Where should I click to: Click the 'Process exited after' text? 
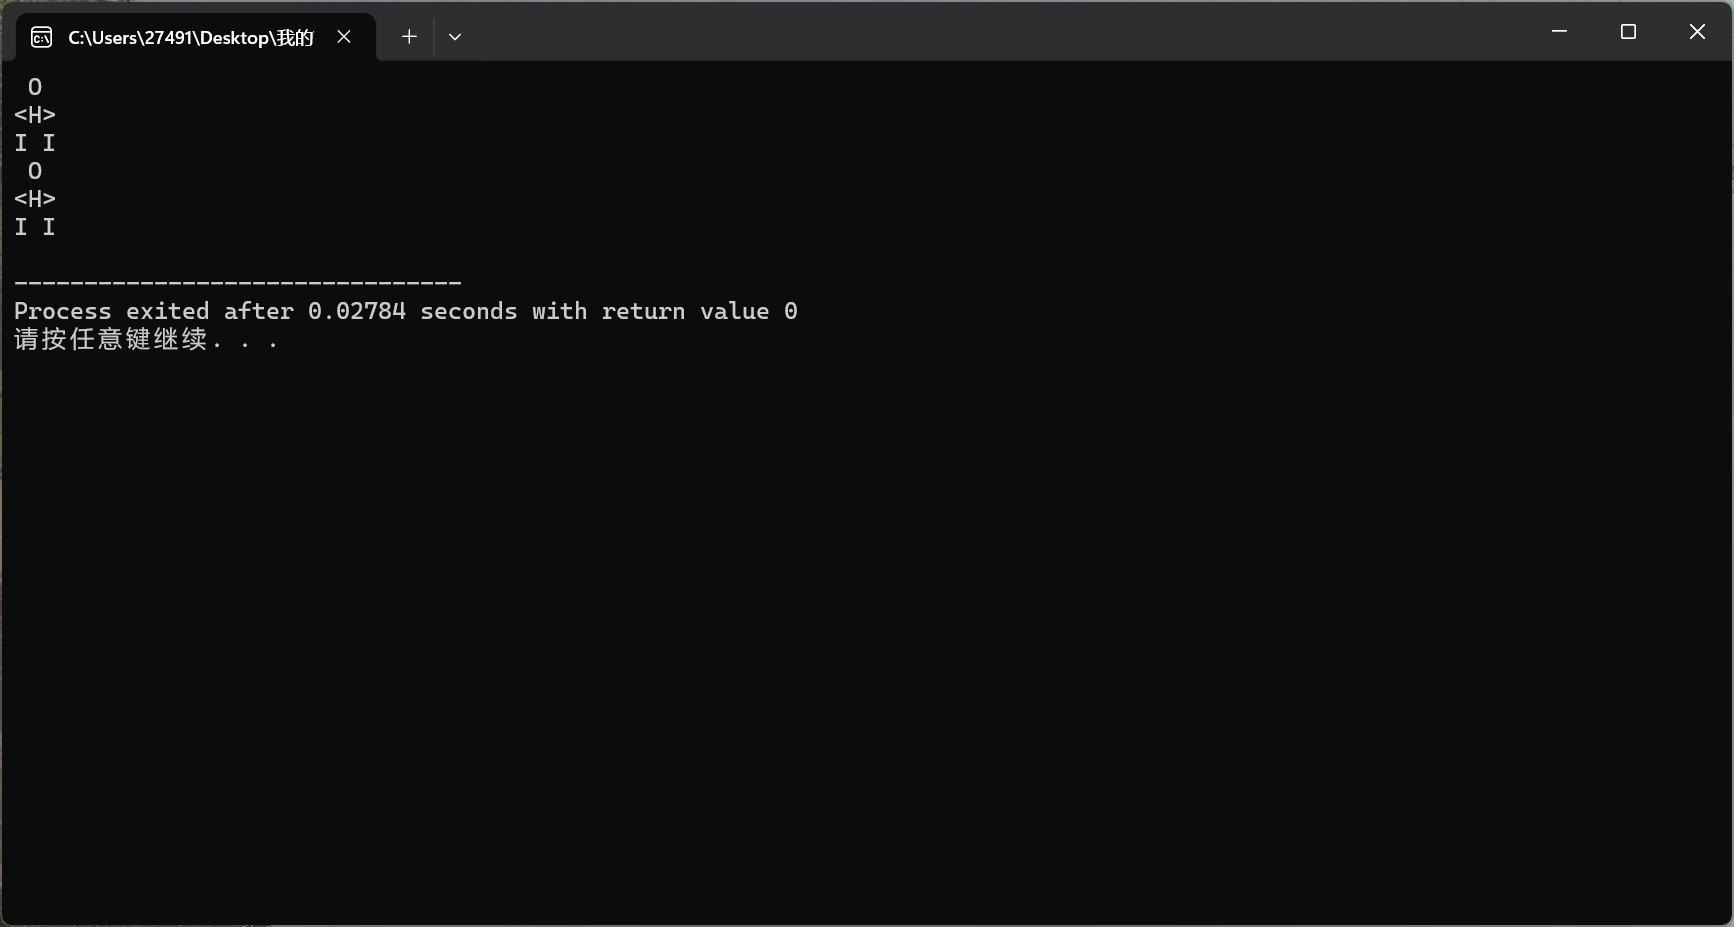coord(154,311)
